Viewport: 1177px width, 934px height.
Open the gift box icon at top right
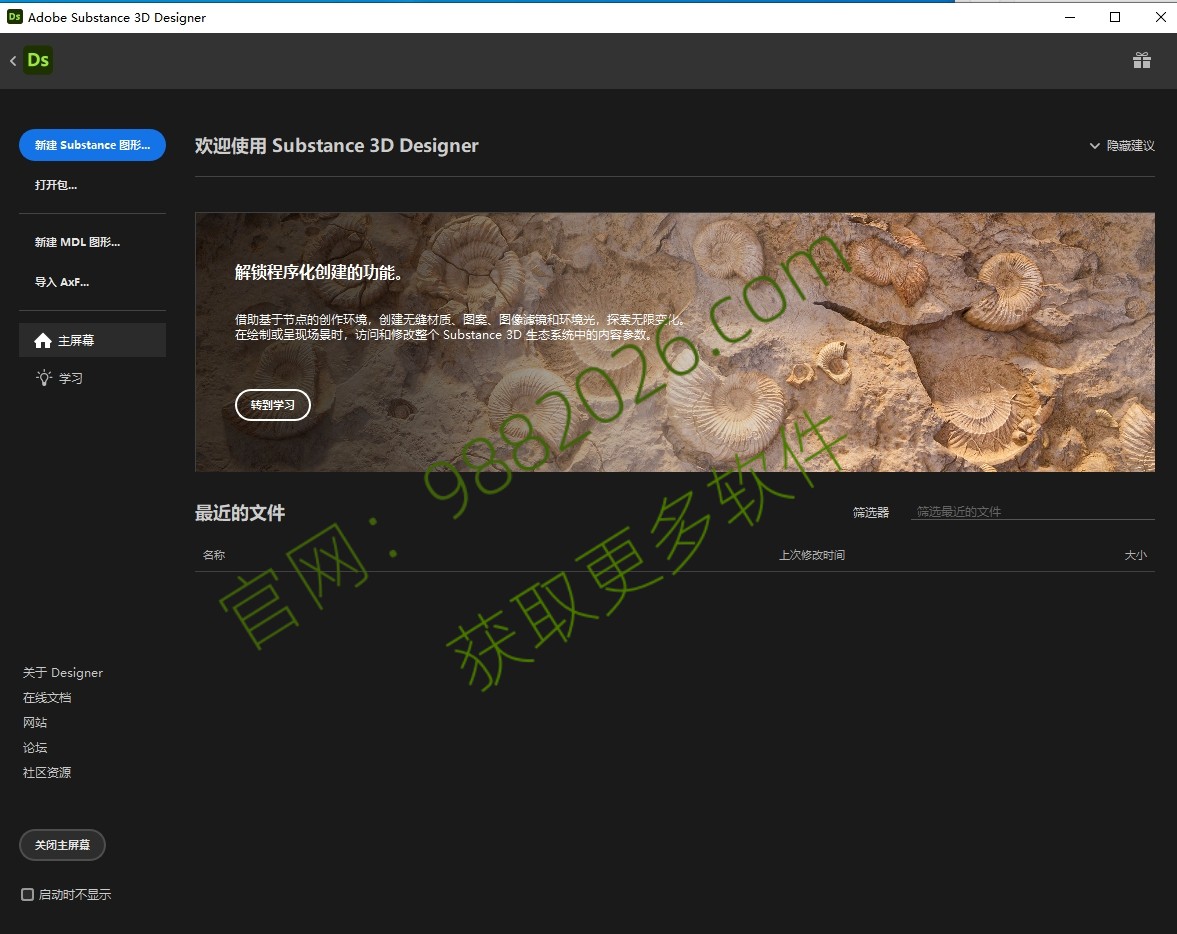coord(1142,61)
